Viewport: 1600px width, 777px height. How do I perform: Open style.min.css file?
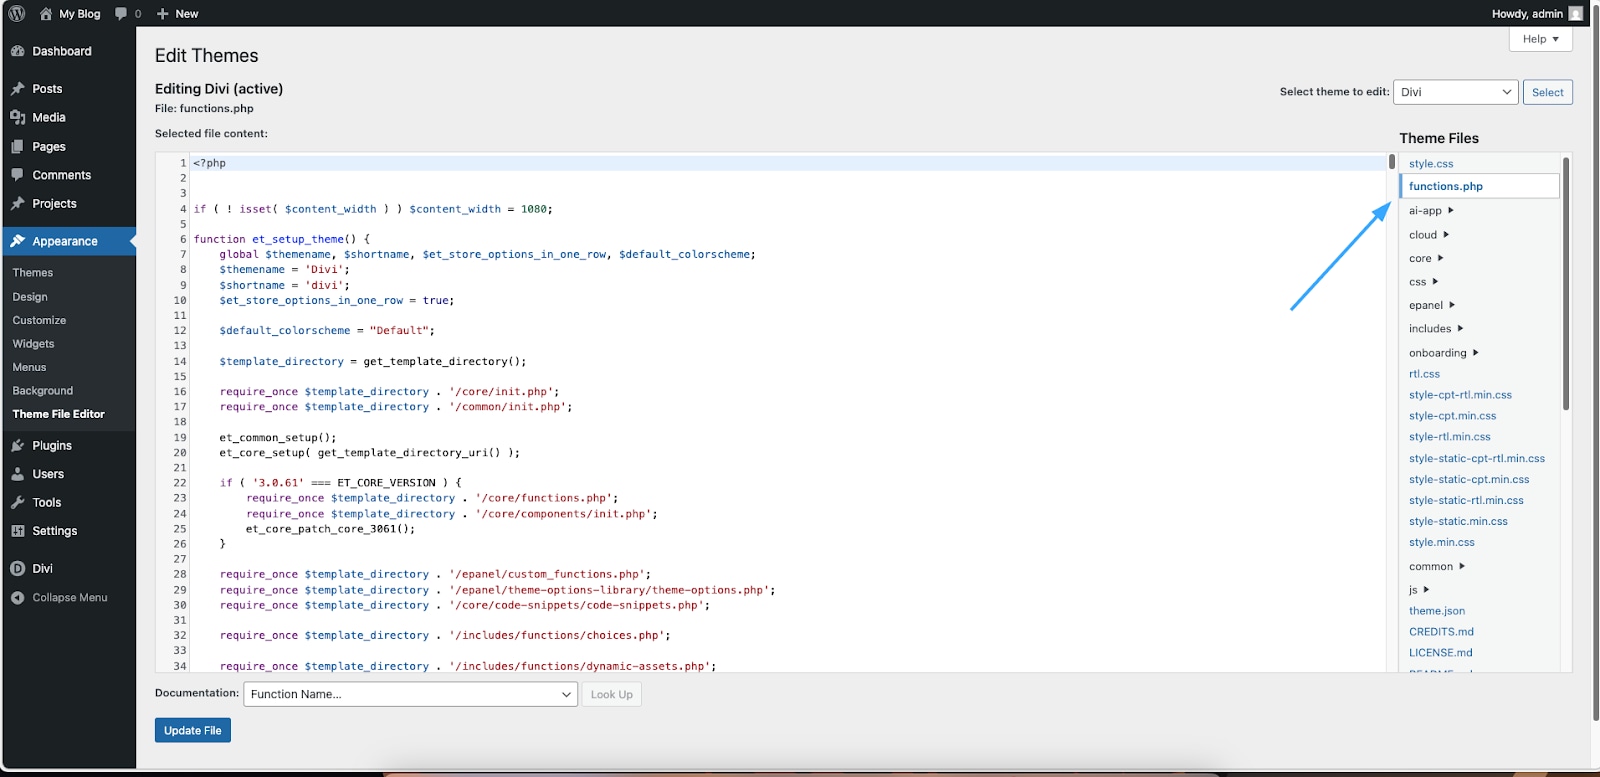[x=1441, y=543]
